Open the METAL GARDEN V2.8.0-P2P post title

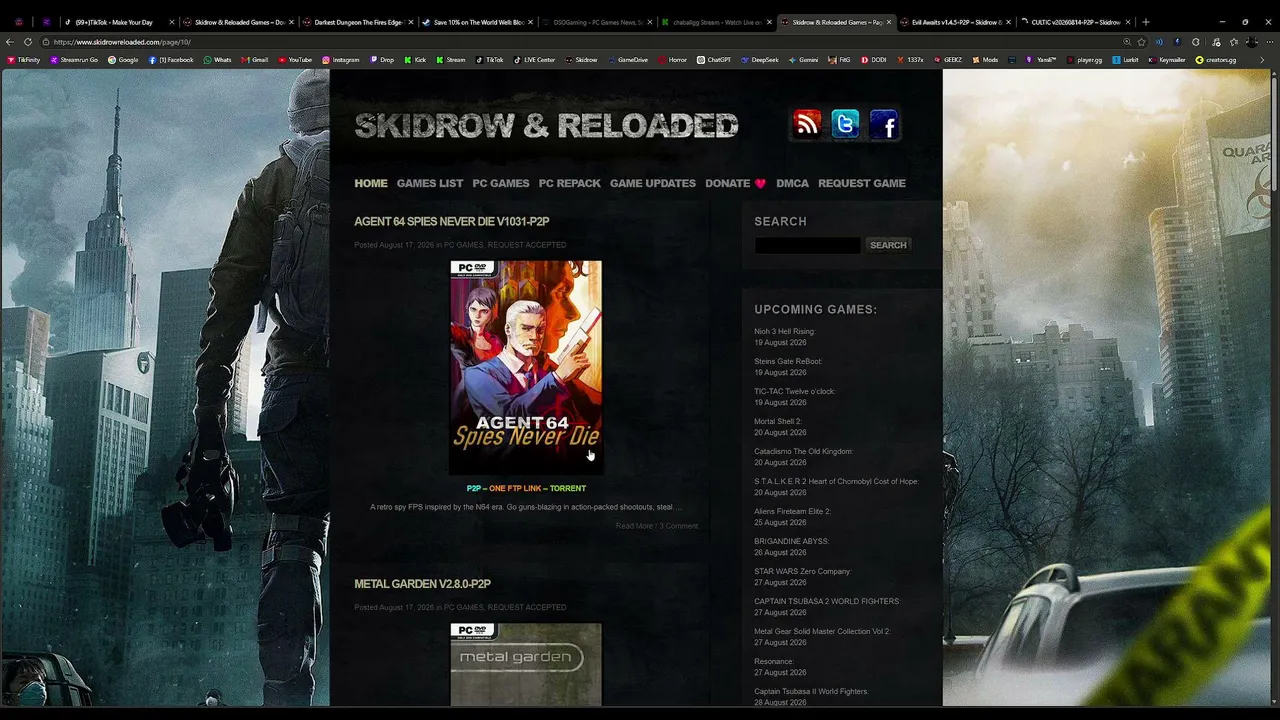423,584
